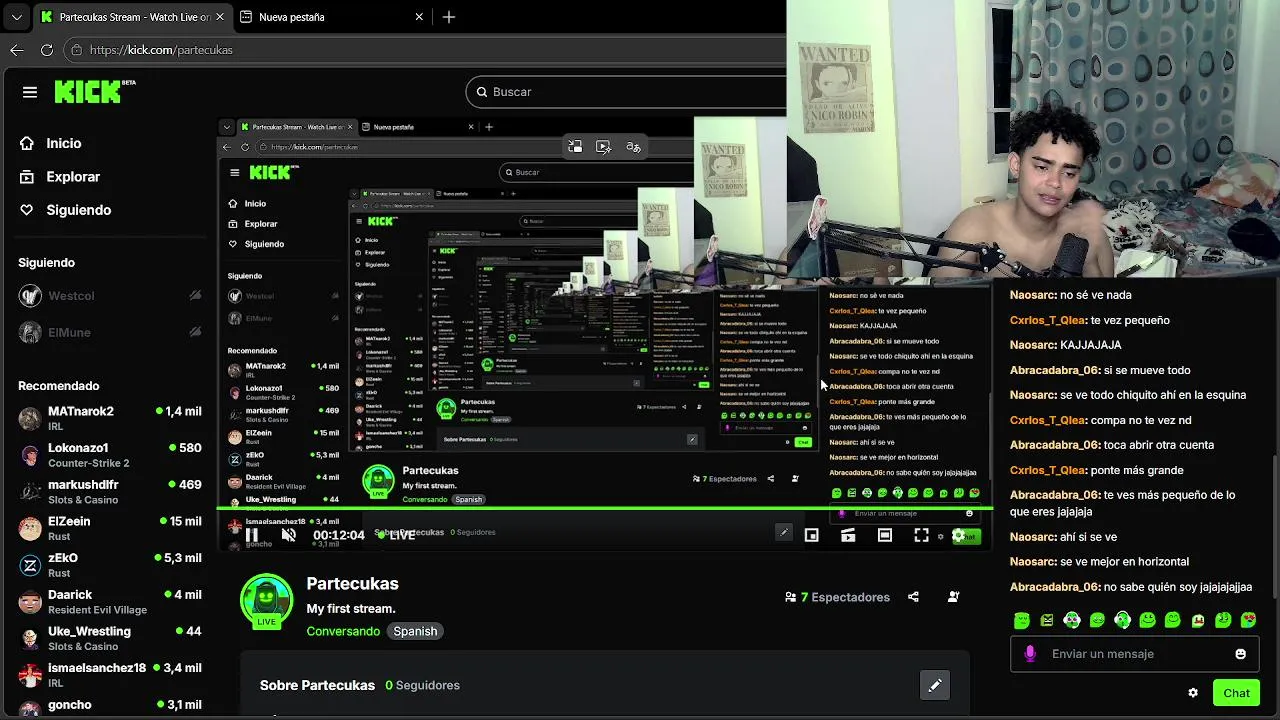
Task: Click the purple microphone icon in chat
Action: tap(1031, 654)
